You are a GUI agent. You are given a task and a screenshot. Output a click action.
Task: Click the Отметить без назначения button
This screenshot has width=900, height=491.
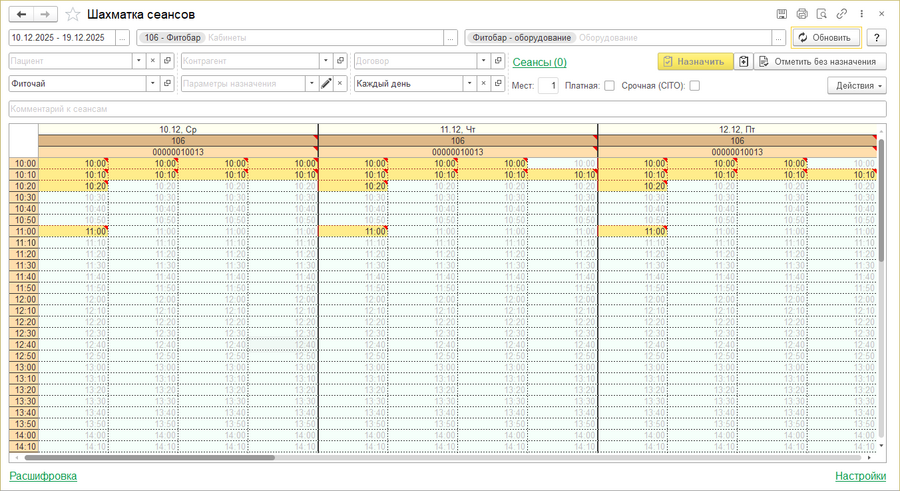coord(821,61)
